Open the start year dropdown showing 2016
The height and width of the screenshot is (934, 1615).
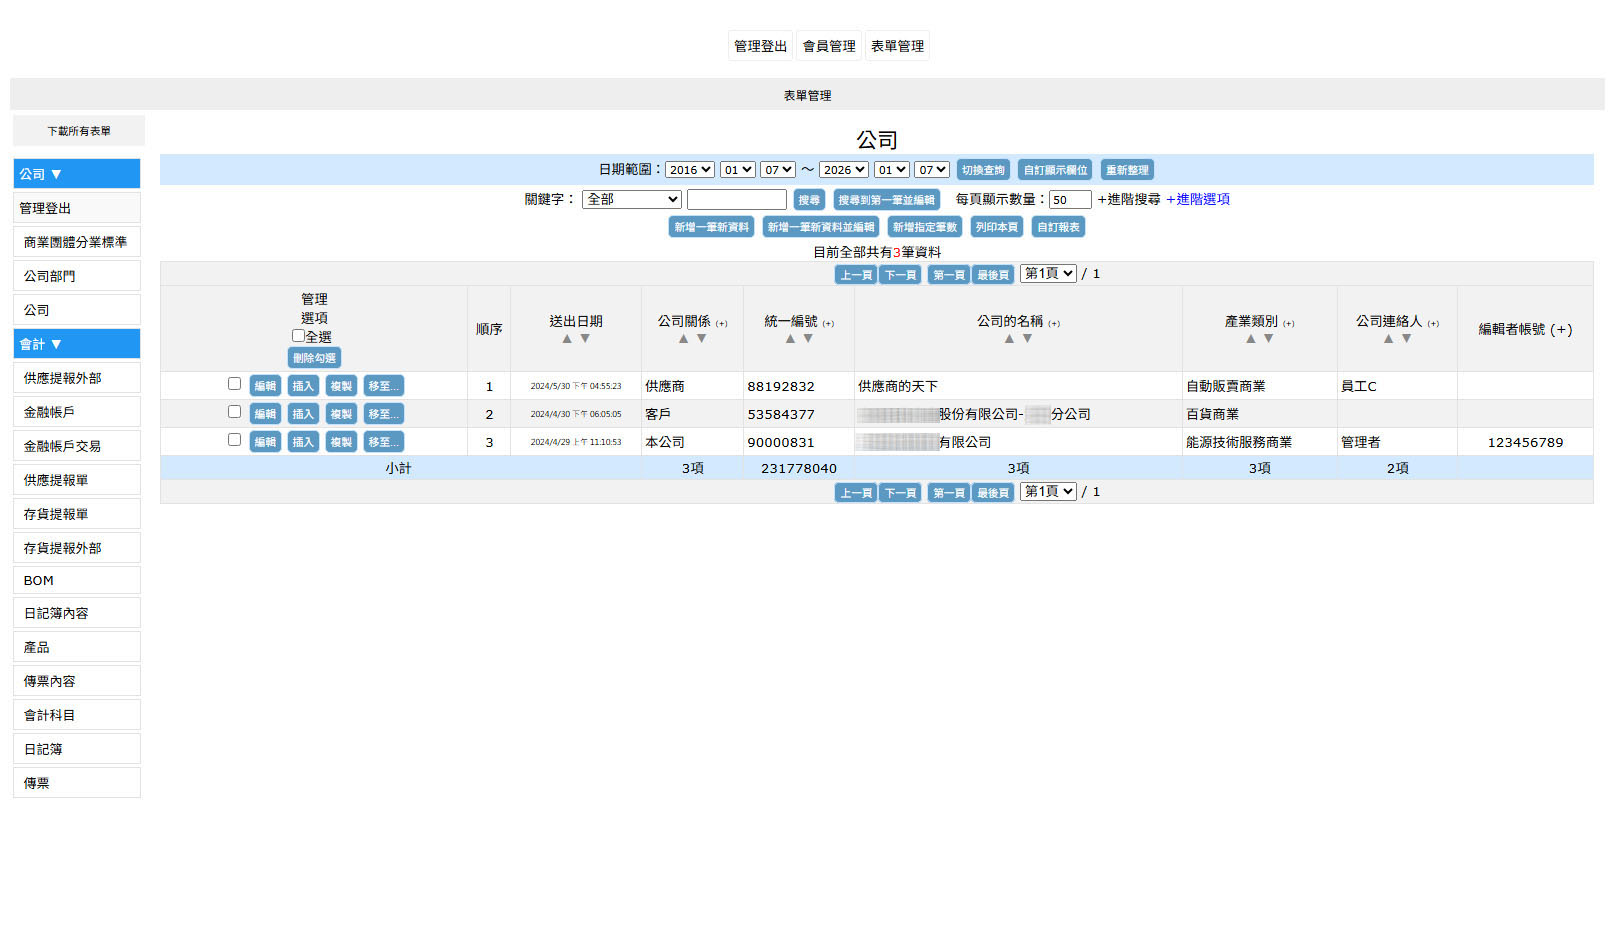pos(690,170)
